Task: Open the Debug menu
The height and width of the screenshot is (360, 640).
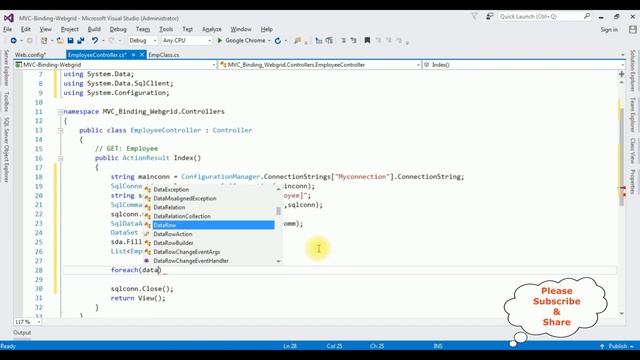Action: point(118,29)
